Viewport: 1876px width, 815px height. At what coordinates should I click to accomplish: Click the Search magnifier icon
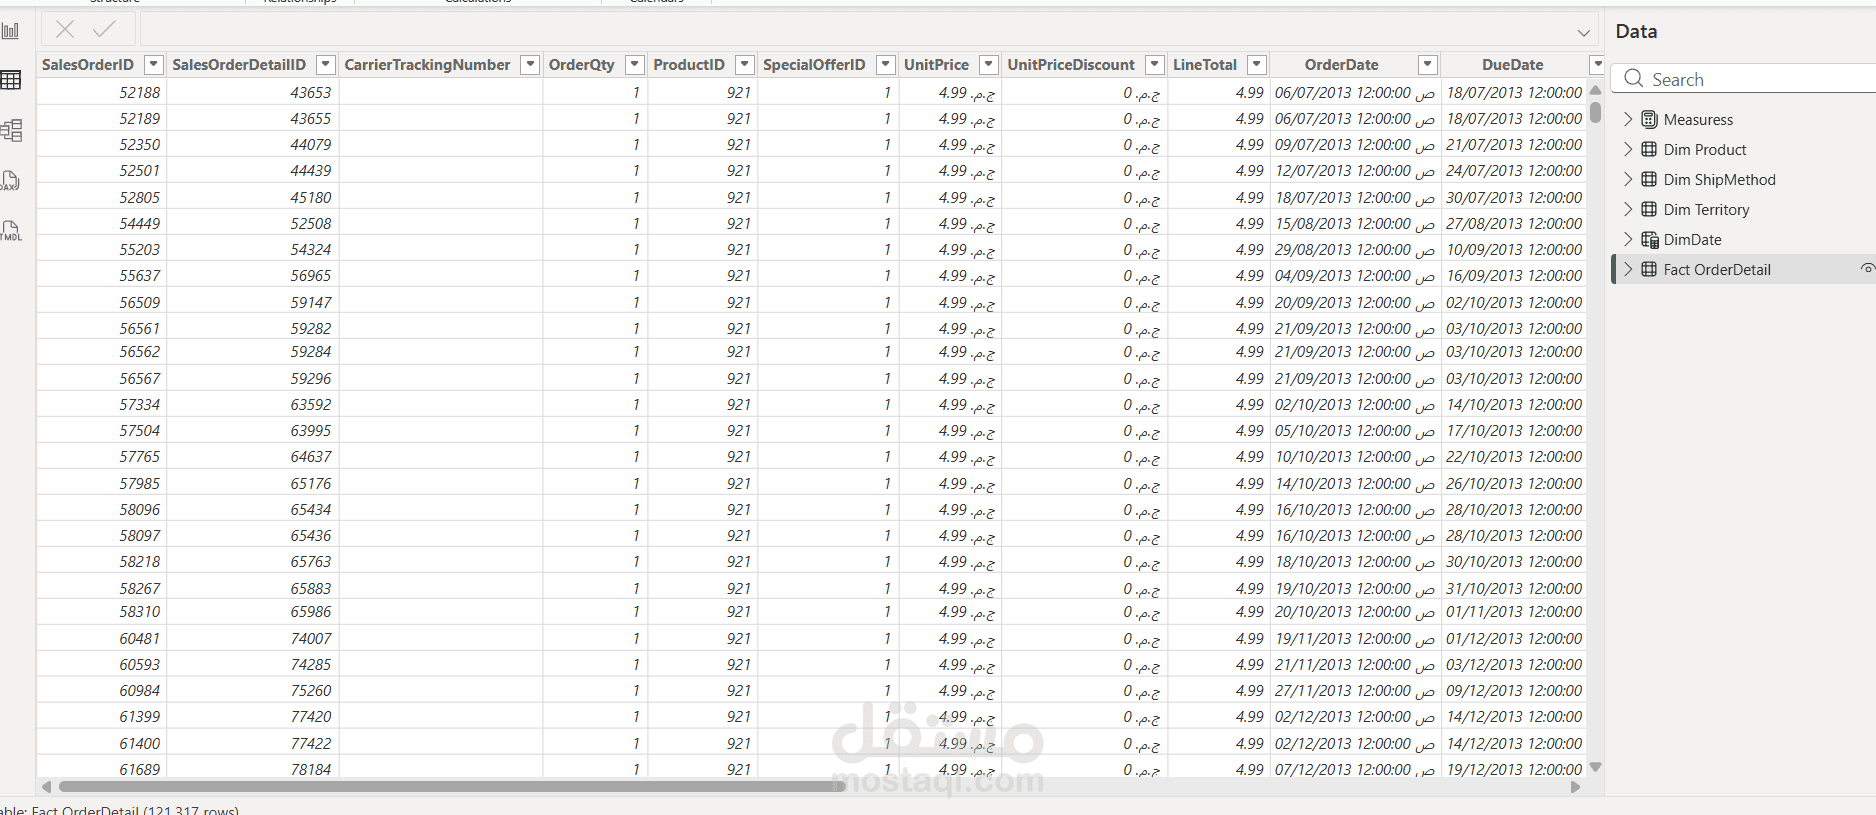[x=1634, y=78]
